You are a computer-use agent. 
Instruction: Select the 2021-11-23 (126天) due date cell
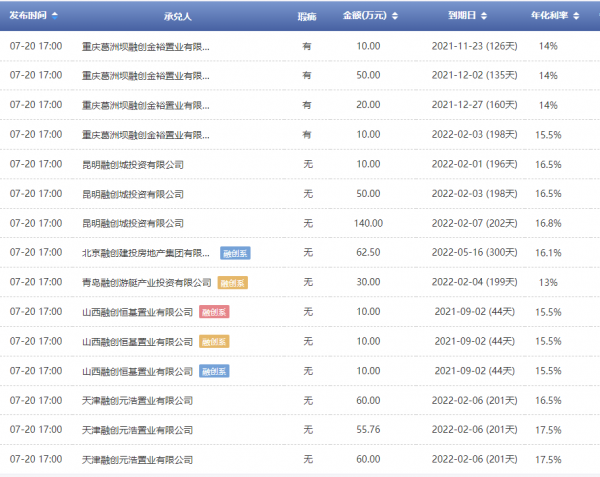[474, 46]
